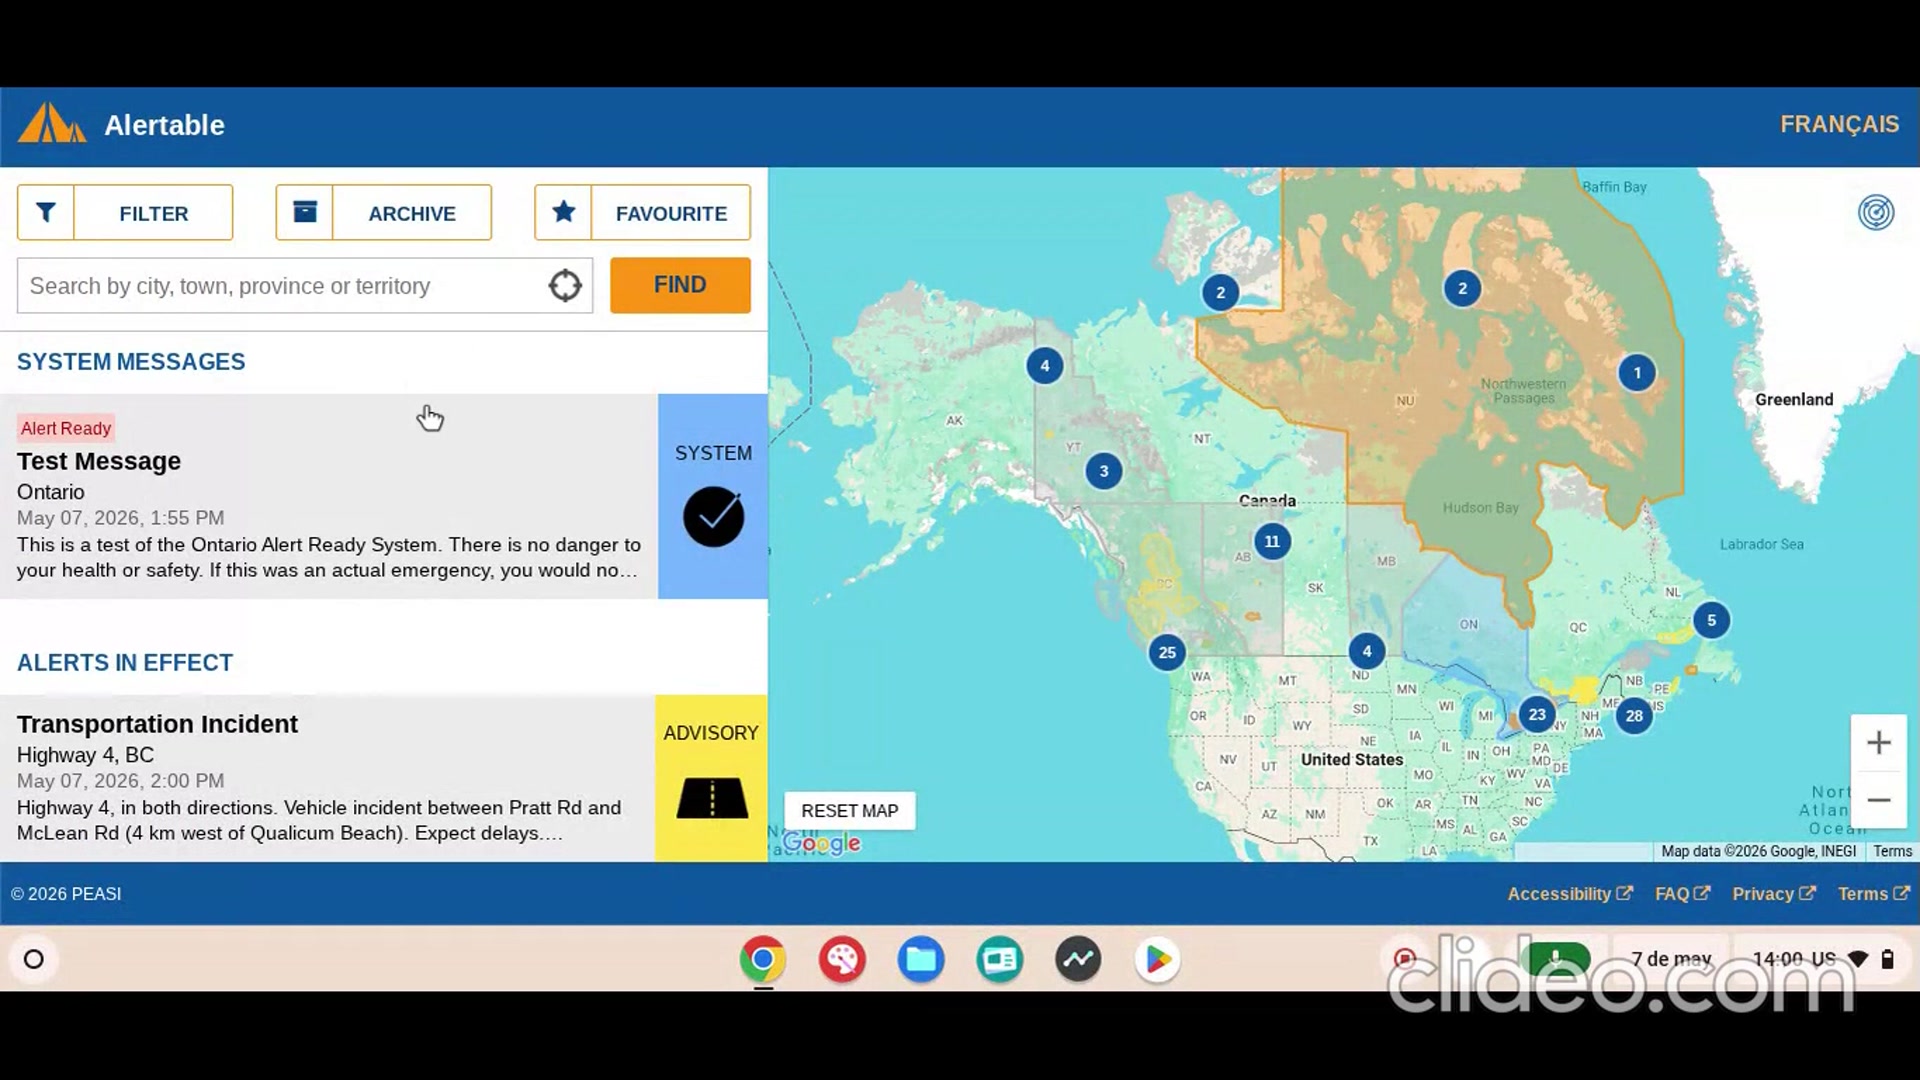Click the ARCHIVE button
The height and width of the screenshot is (1080, 1920).
(x=384, y=212)
